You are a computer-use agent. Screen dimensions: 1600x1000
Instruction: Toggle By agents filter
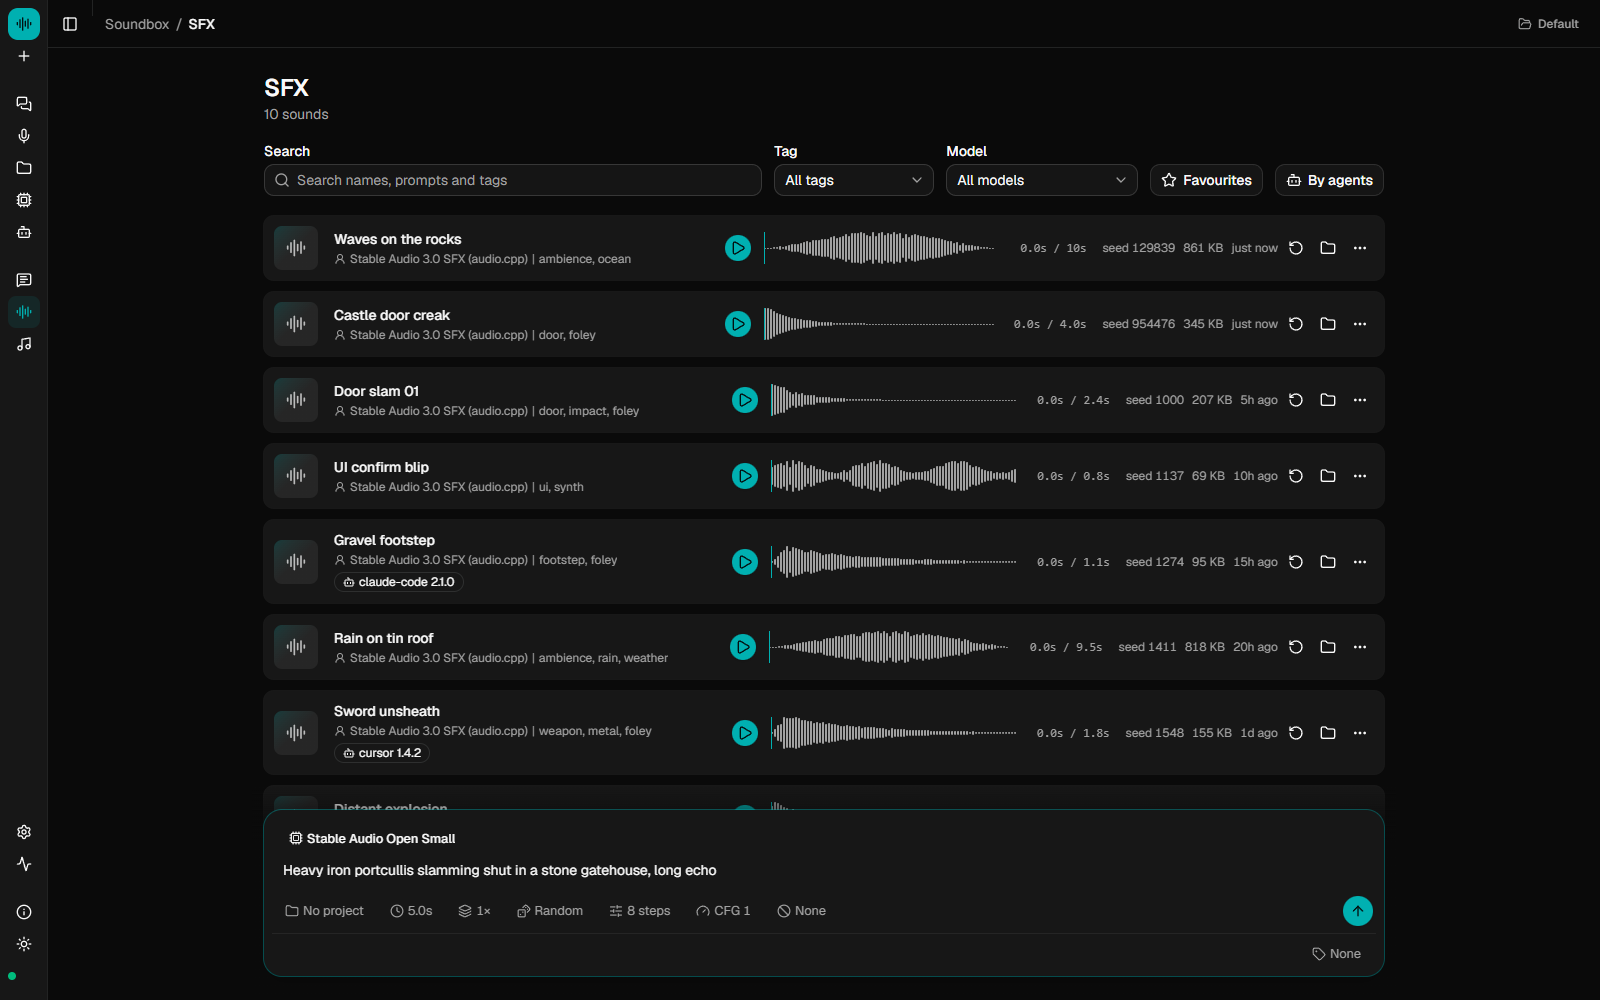coord(1329,180)
